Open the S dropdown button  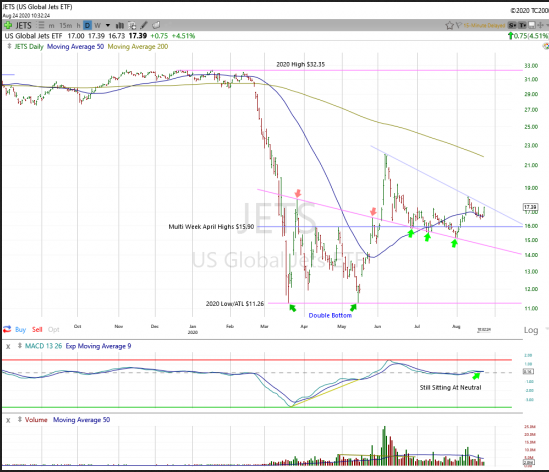pyautogui.click(x=513, y=25)
